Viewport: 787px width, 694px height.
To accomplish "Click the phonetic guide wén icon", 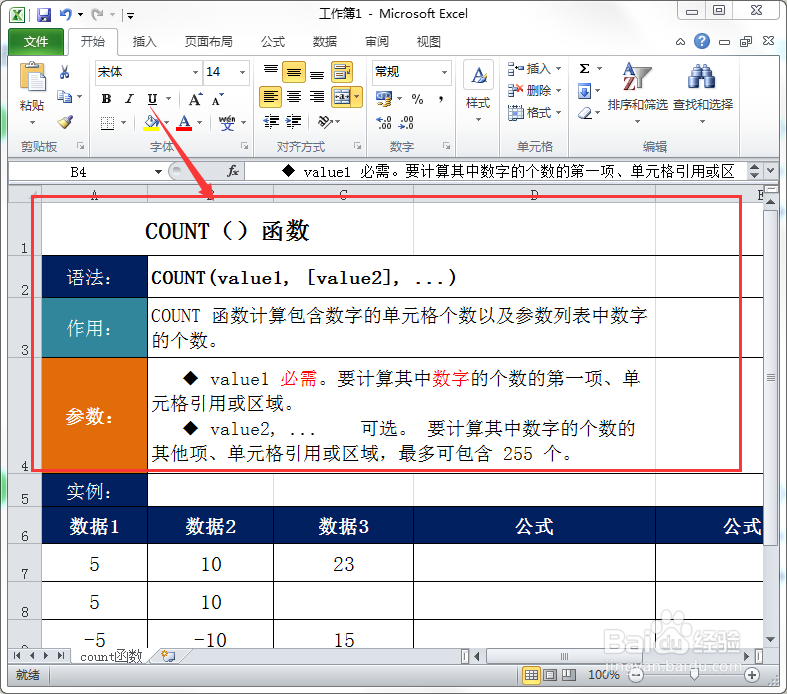I will [227, 122].
